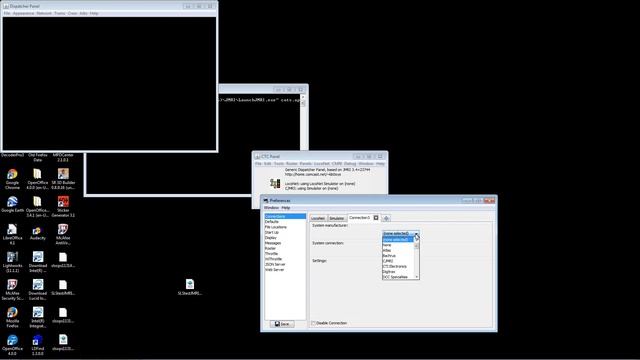Select the LibreOffice 4.1 icon

[x=12, y=234]
